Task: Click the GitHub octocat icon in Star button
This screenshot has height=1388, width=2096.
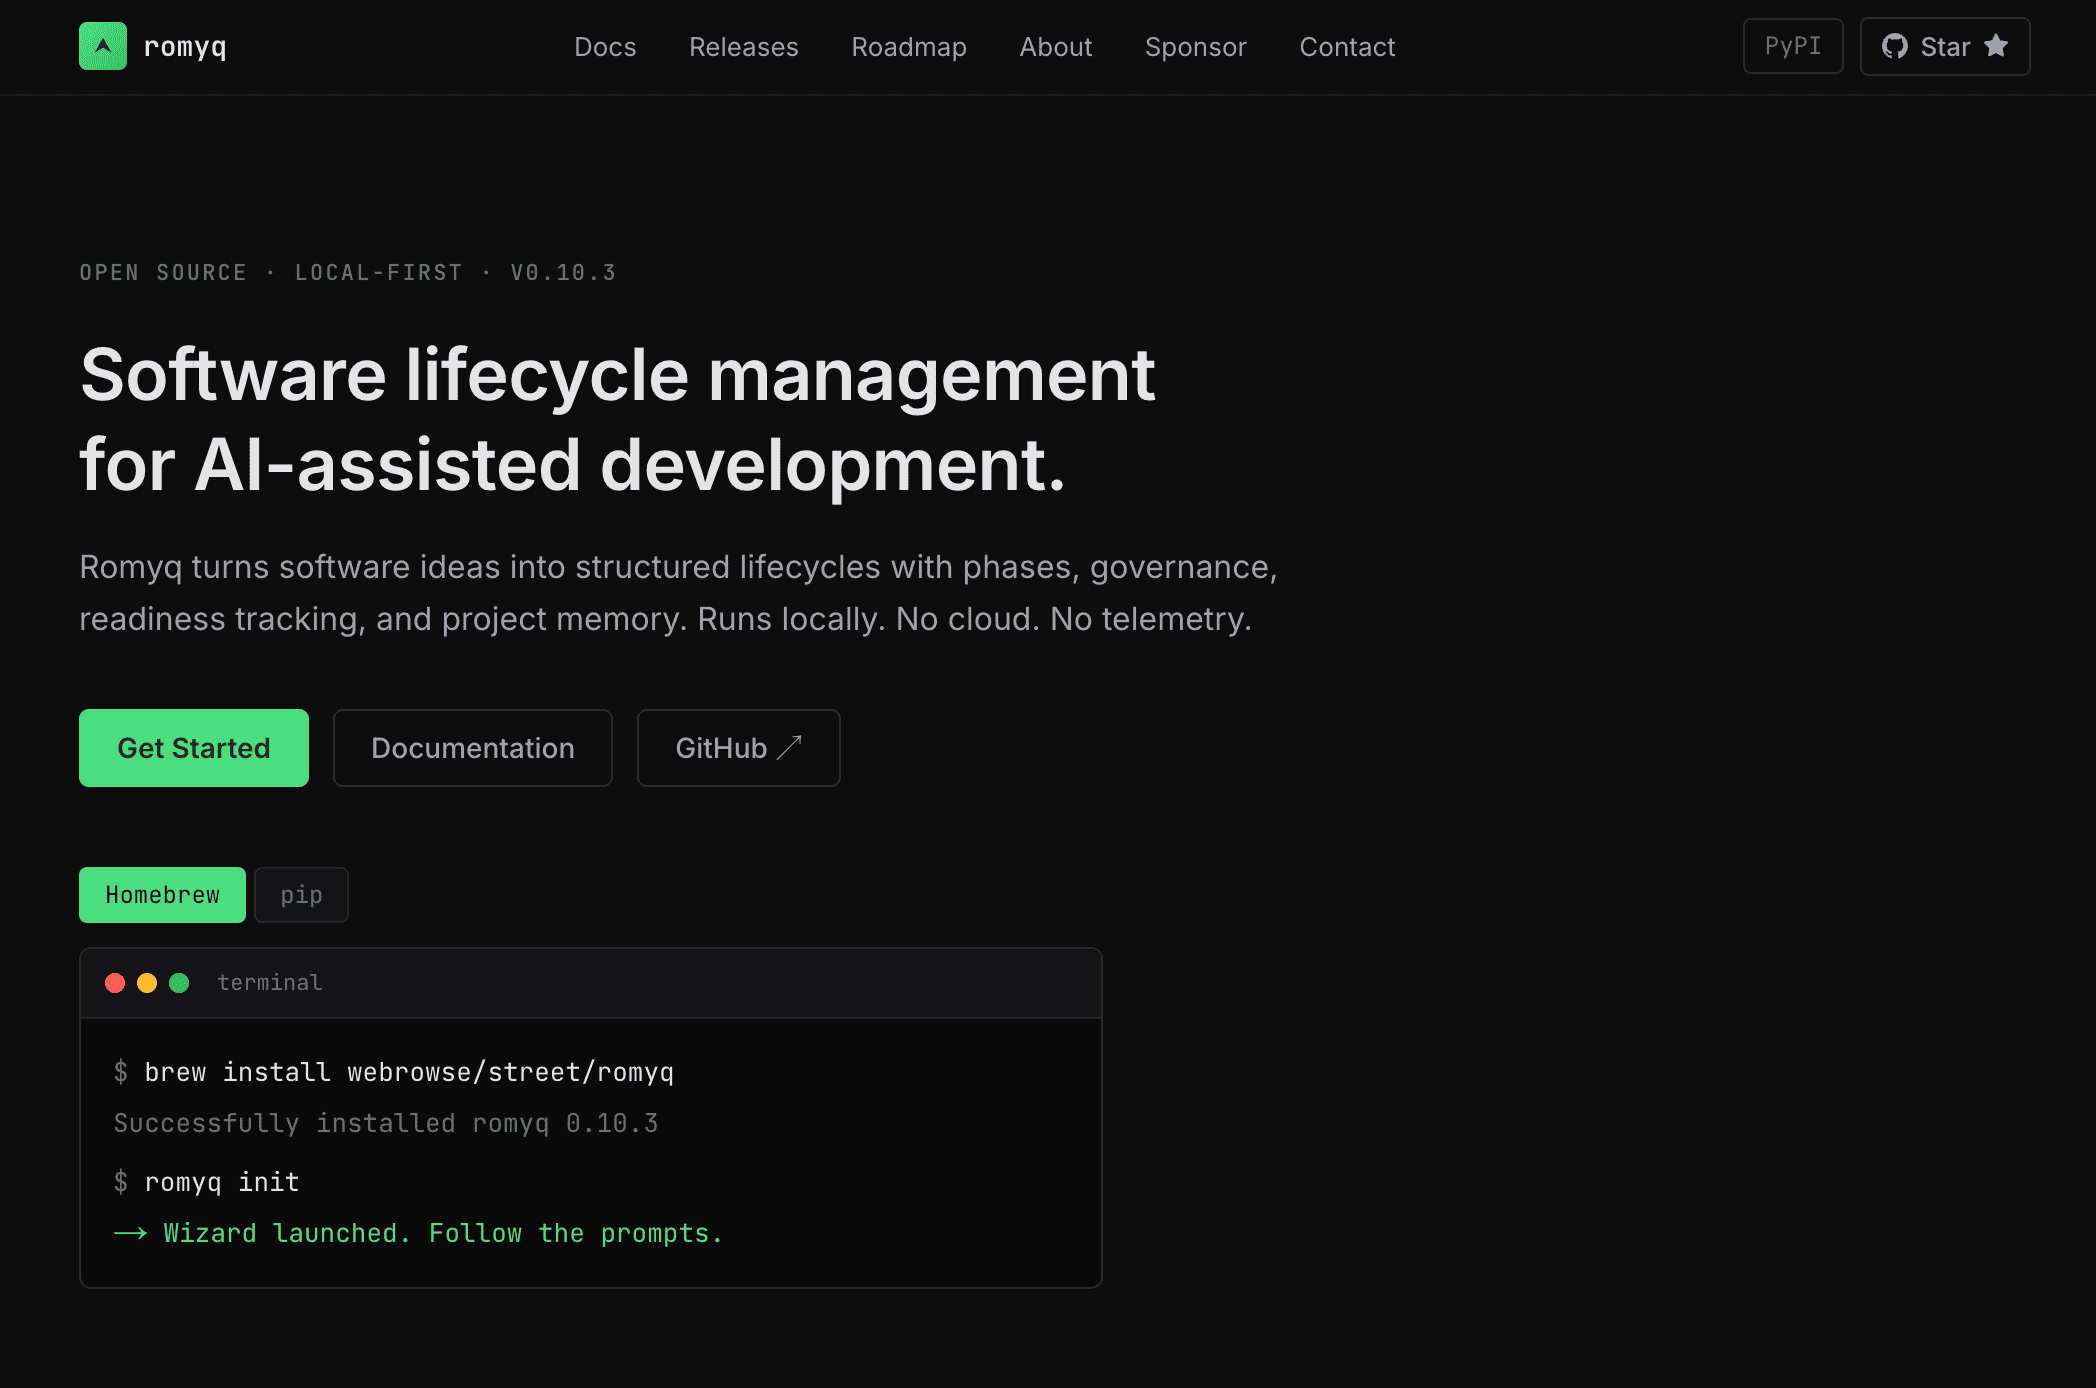Action: 1894,46
